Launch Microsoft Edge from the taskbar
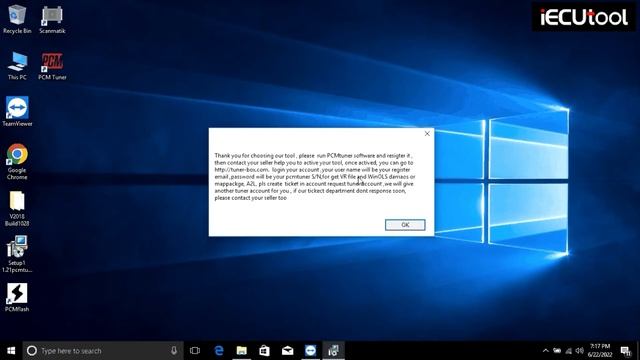The width and height of the screenshot is (640, 360). click(x=219, y=351)
